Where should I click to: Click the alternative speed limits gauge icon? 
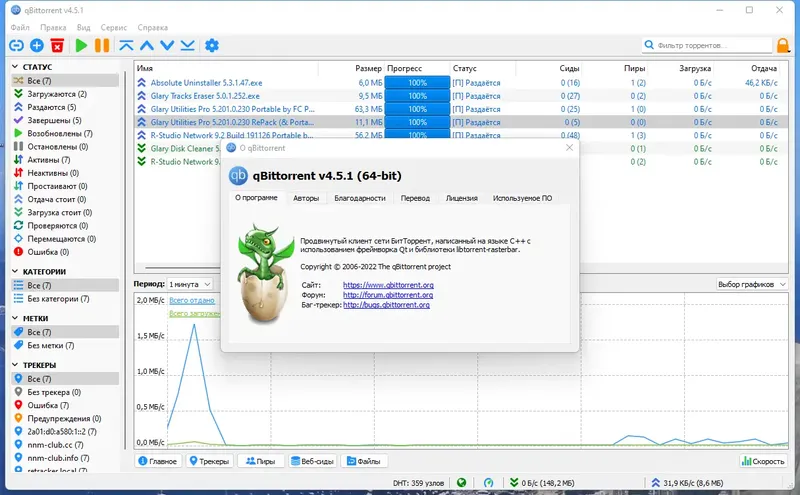point(488,483)
